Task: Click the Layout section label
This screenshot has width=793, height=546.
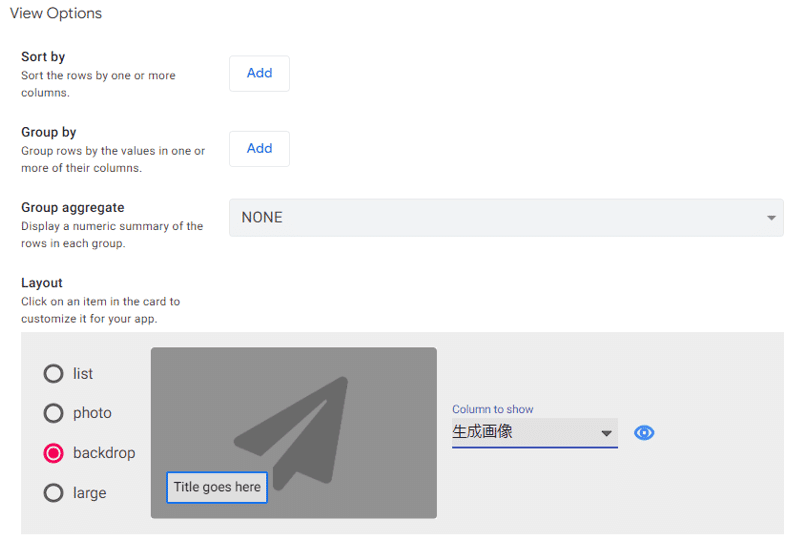Action: (41, 283)
